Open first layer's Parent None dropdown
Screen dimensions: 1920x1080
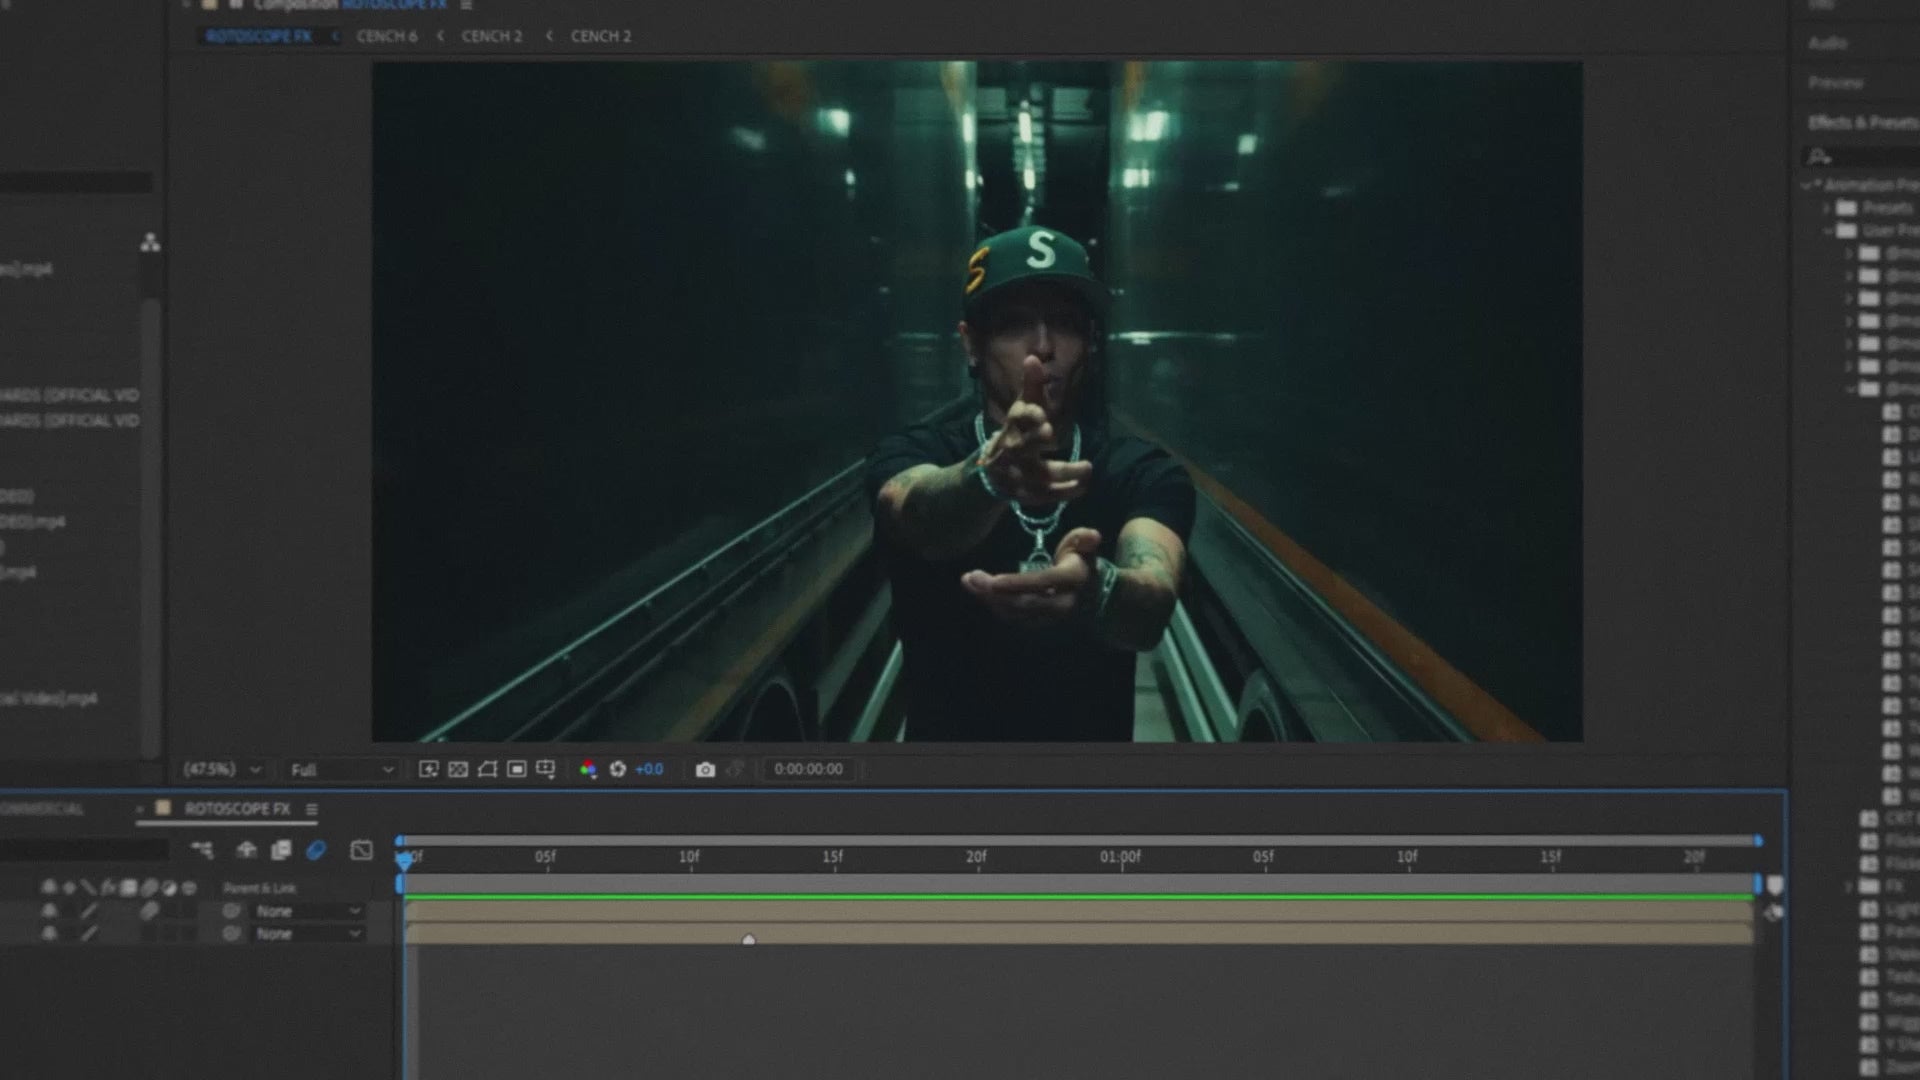tap(308, 911)
